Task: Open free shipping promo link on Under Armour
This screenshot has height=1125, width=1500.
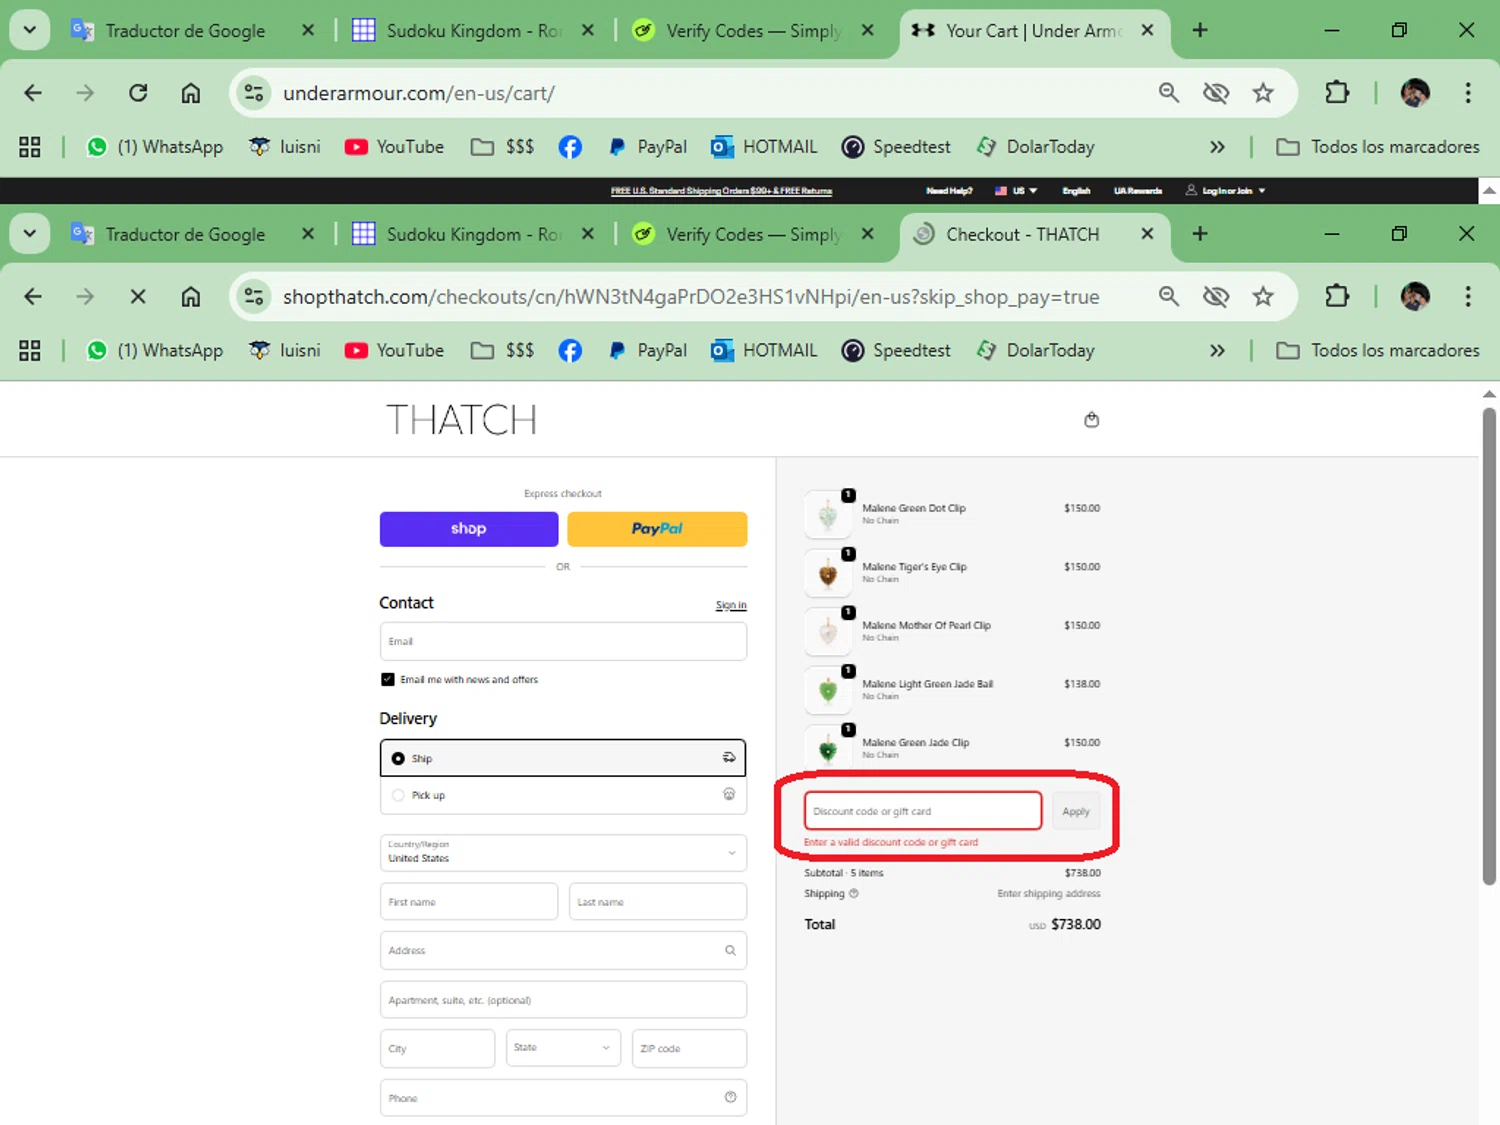Action: click(x=721, y=191)
